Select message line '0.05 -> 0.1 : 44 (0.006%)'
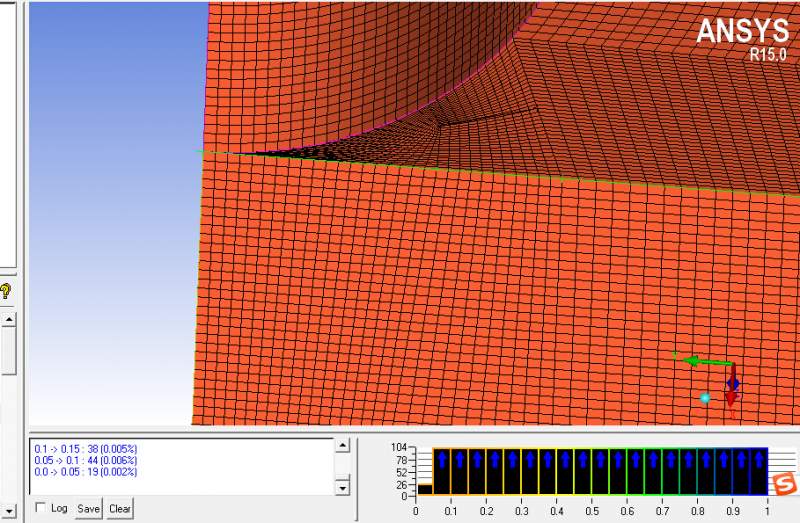Viewport: 800px width, 523px height. [86, 460]
